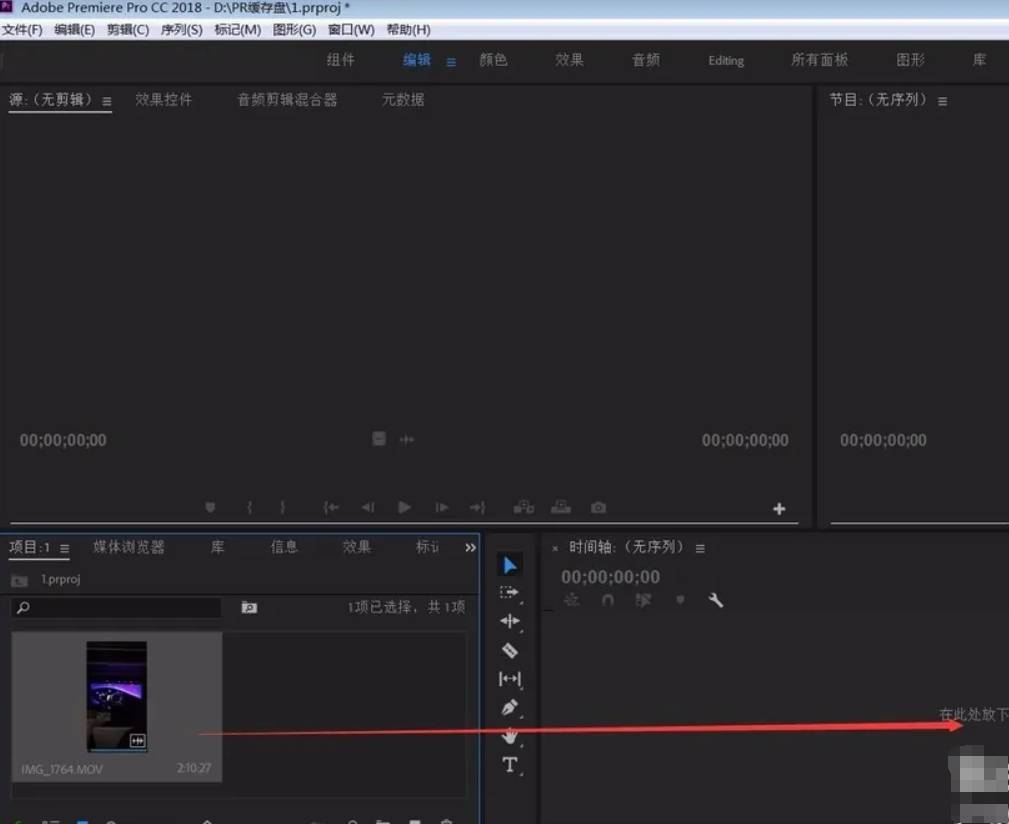Switch to the 所有面板 workspace

tap(819, 60)
